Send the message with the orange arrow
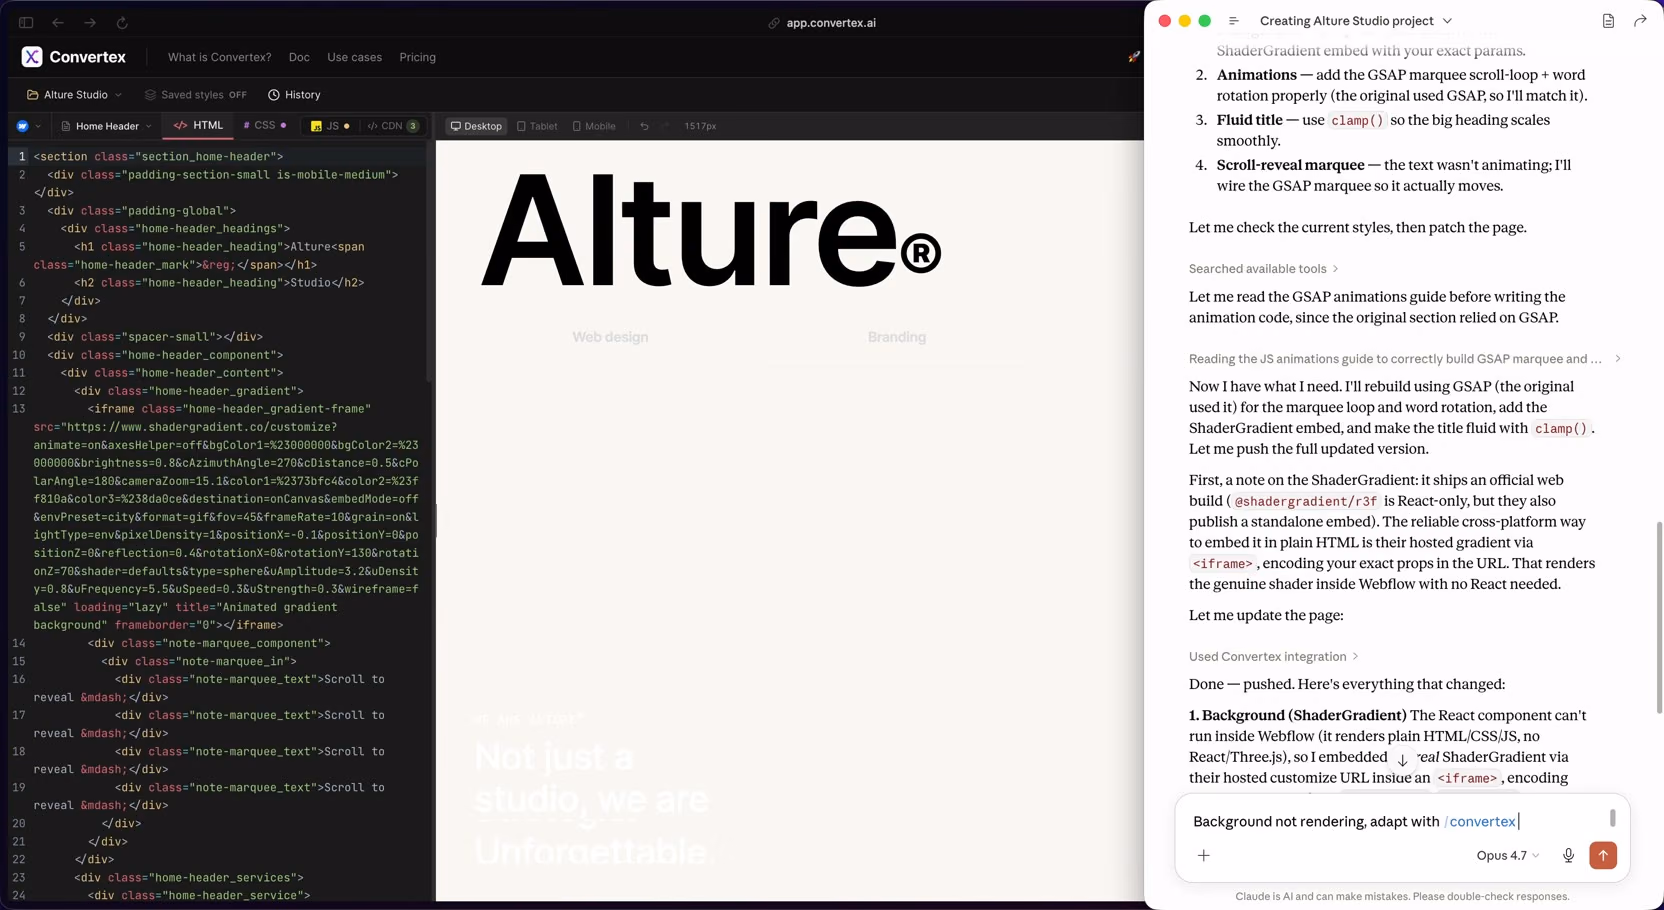The height and width of the screenshot is (910, 1664). coord(1603,855)
